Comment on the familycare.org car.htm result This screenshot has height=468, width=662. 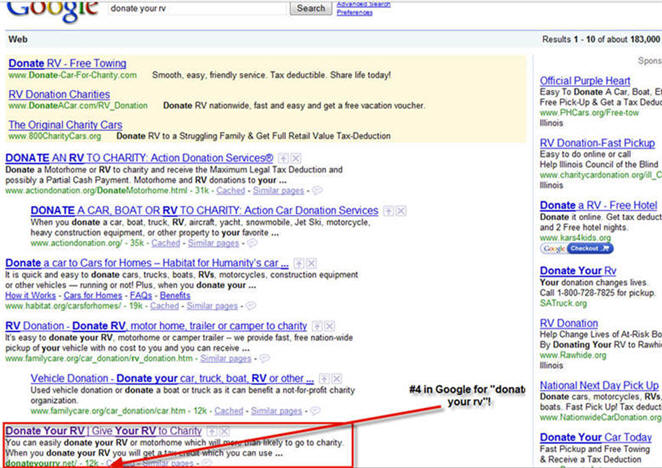pos(315,411)
